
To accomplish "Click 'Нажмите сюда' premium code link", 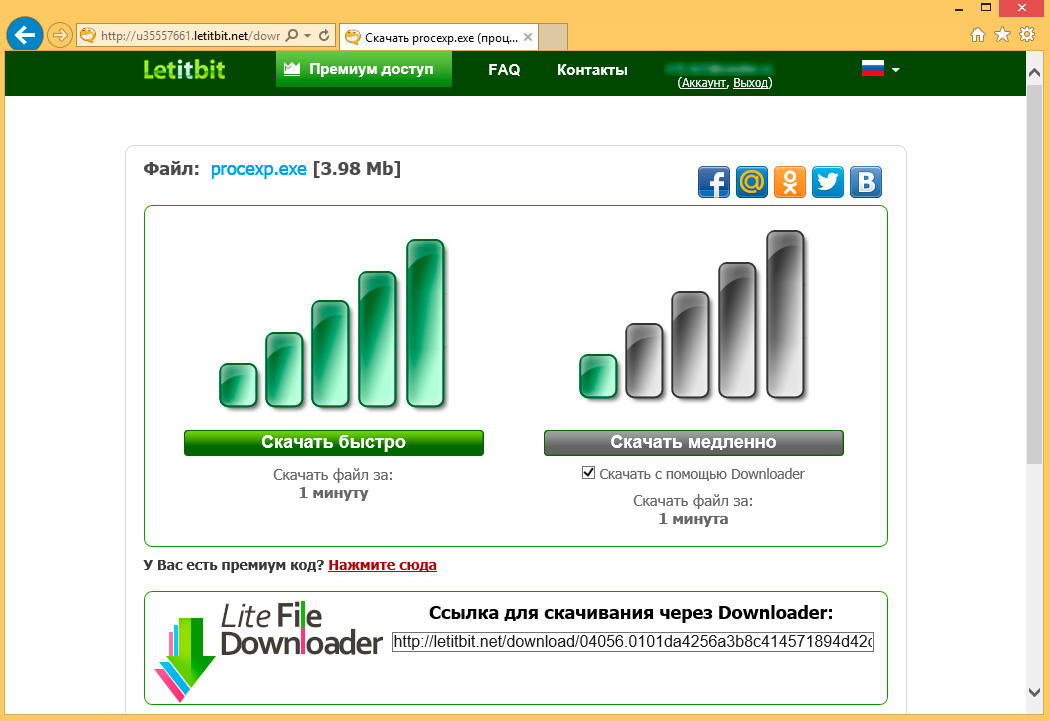I will point(382,565).
